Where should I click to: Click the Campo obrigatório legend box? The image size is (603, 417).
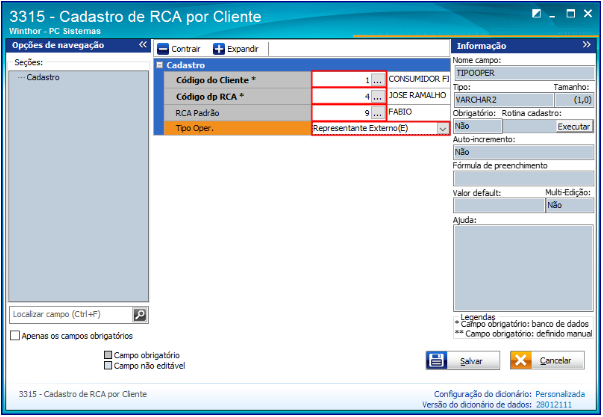pos(108,355)
